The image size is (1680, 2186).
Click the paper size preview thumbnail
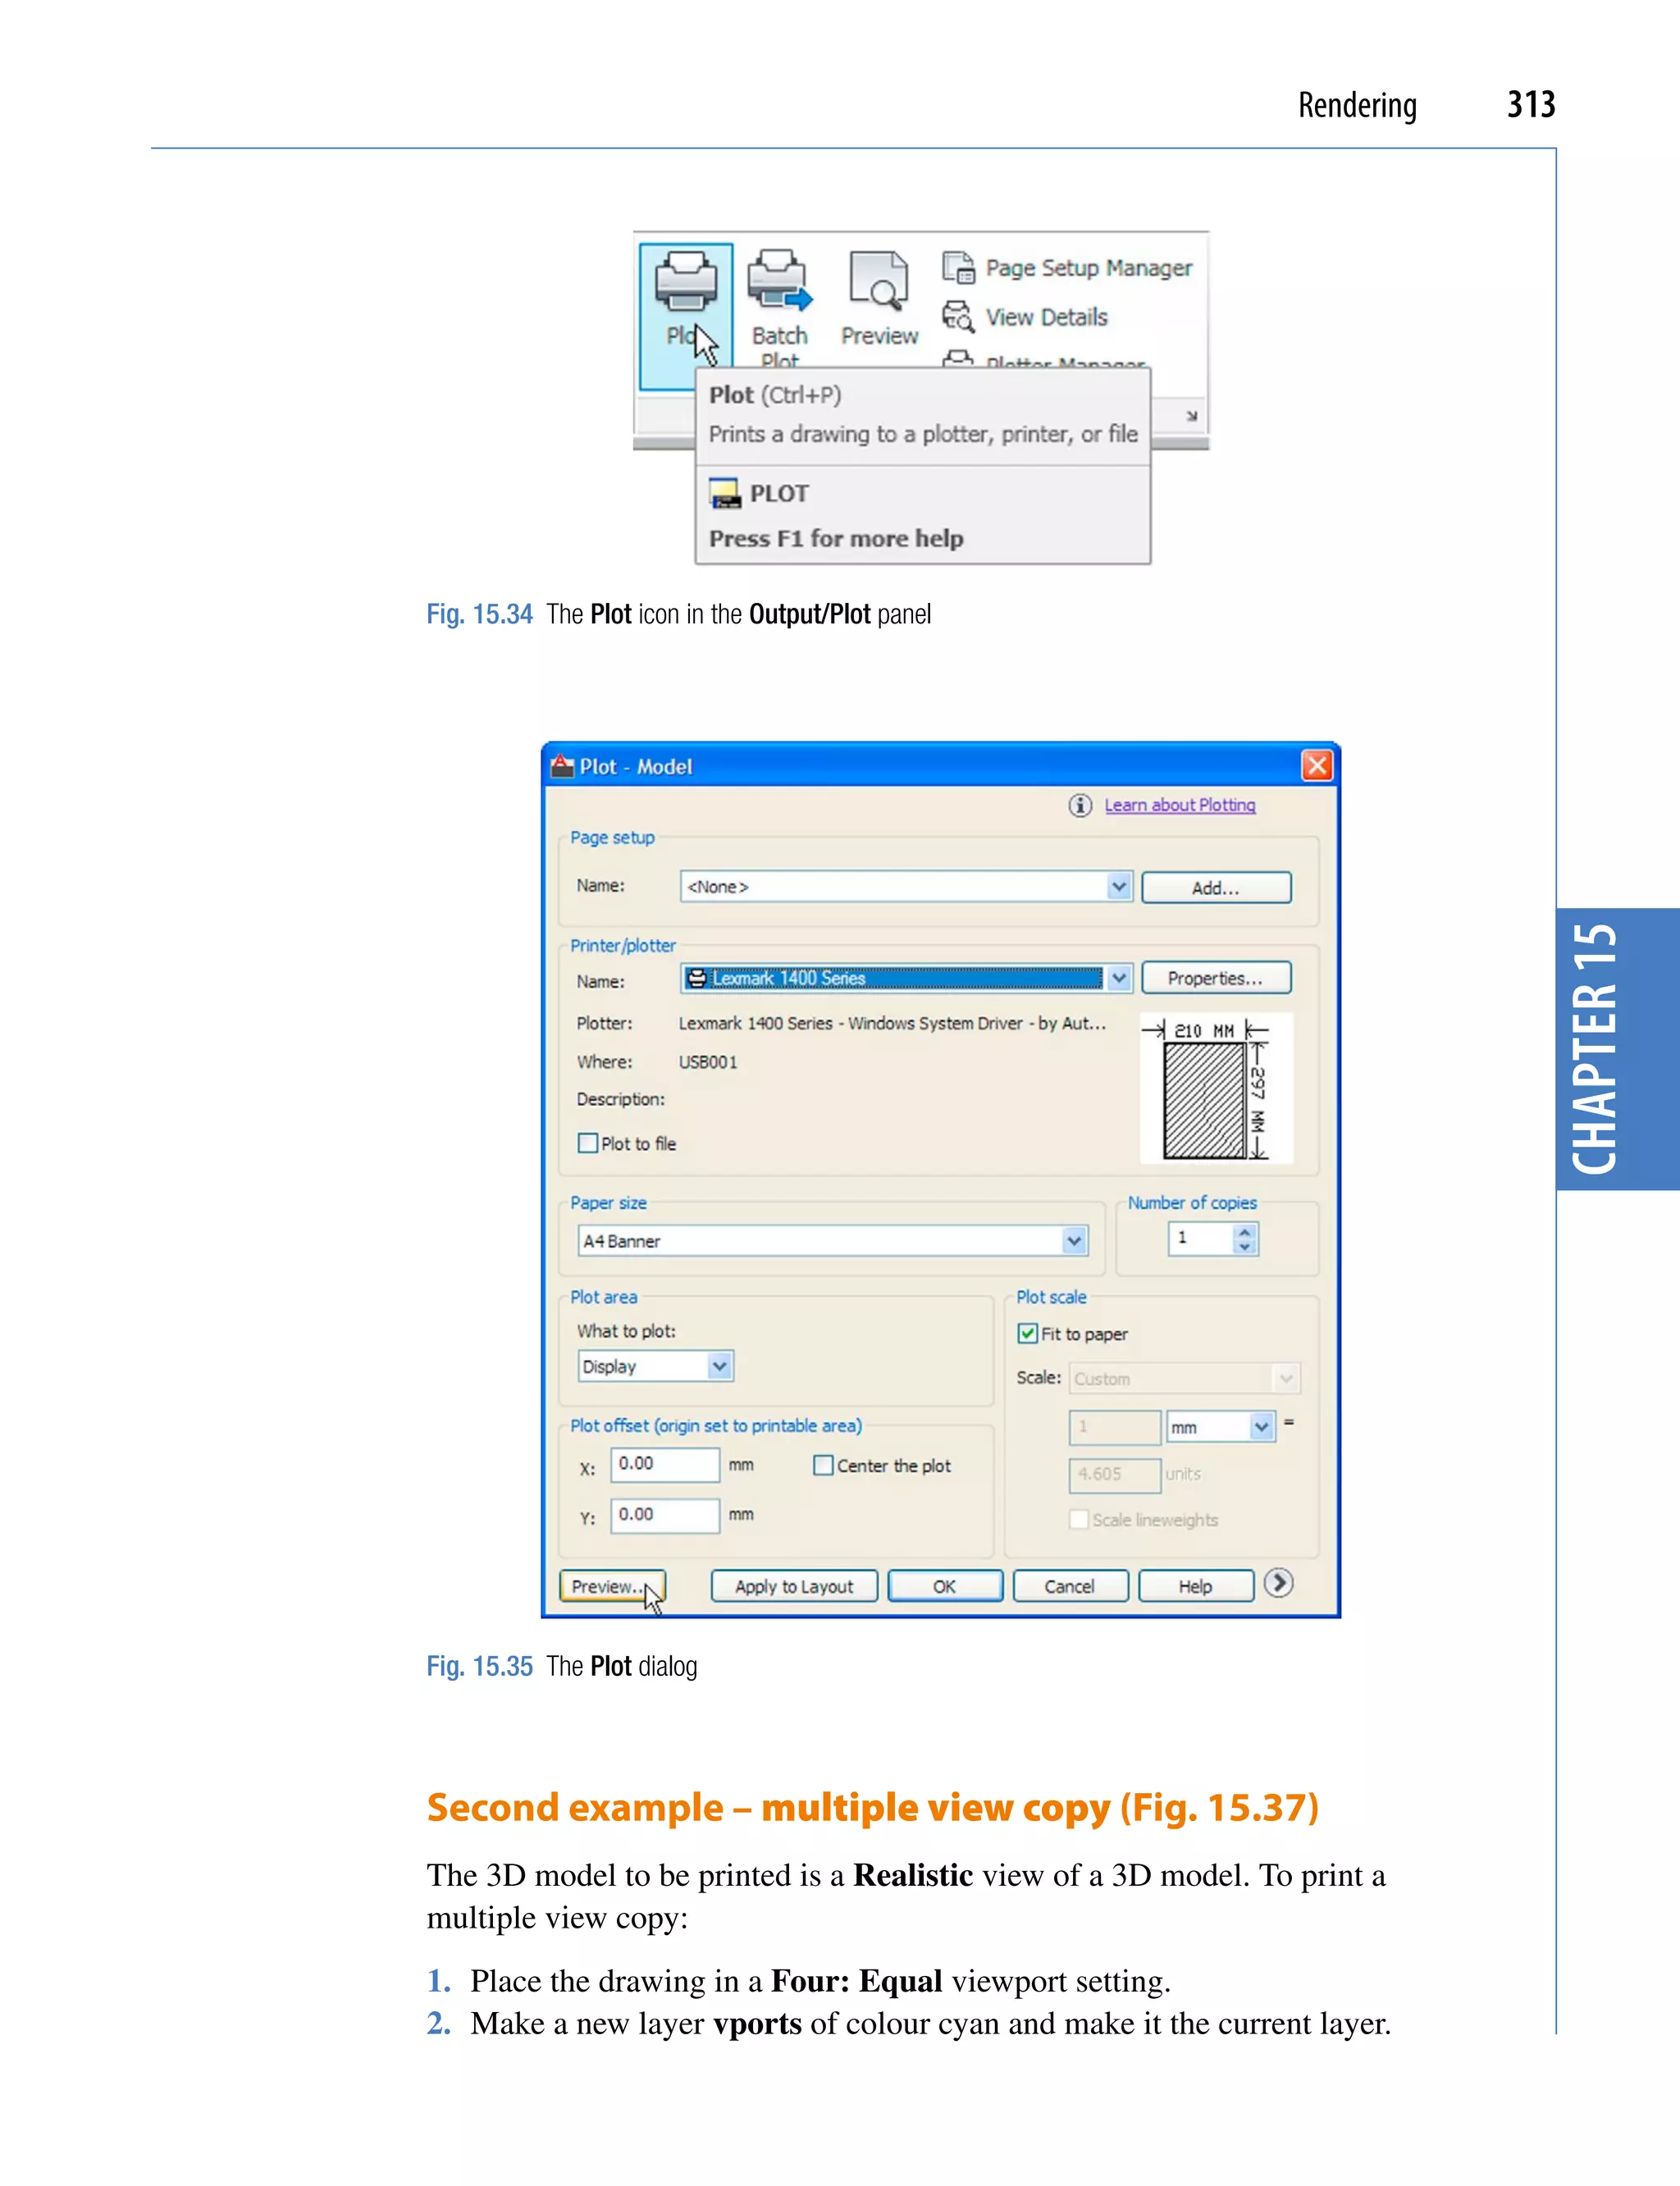(1216, 1088)
